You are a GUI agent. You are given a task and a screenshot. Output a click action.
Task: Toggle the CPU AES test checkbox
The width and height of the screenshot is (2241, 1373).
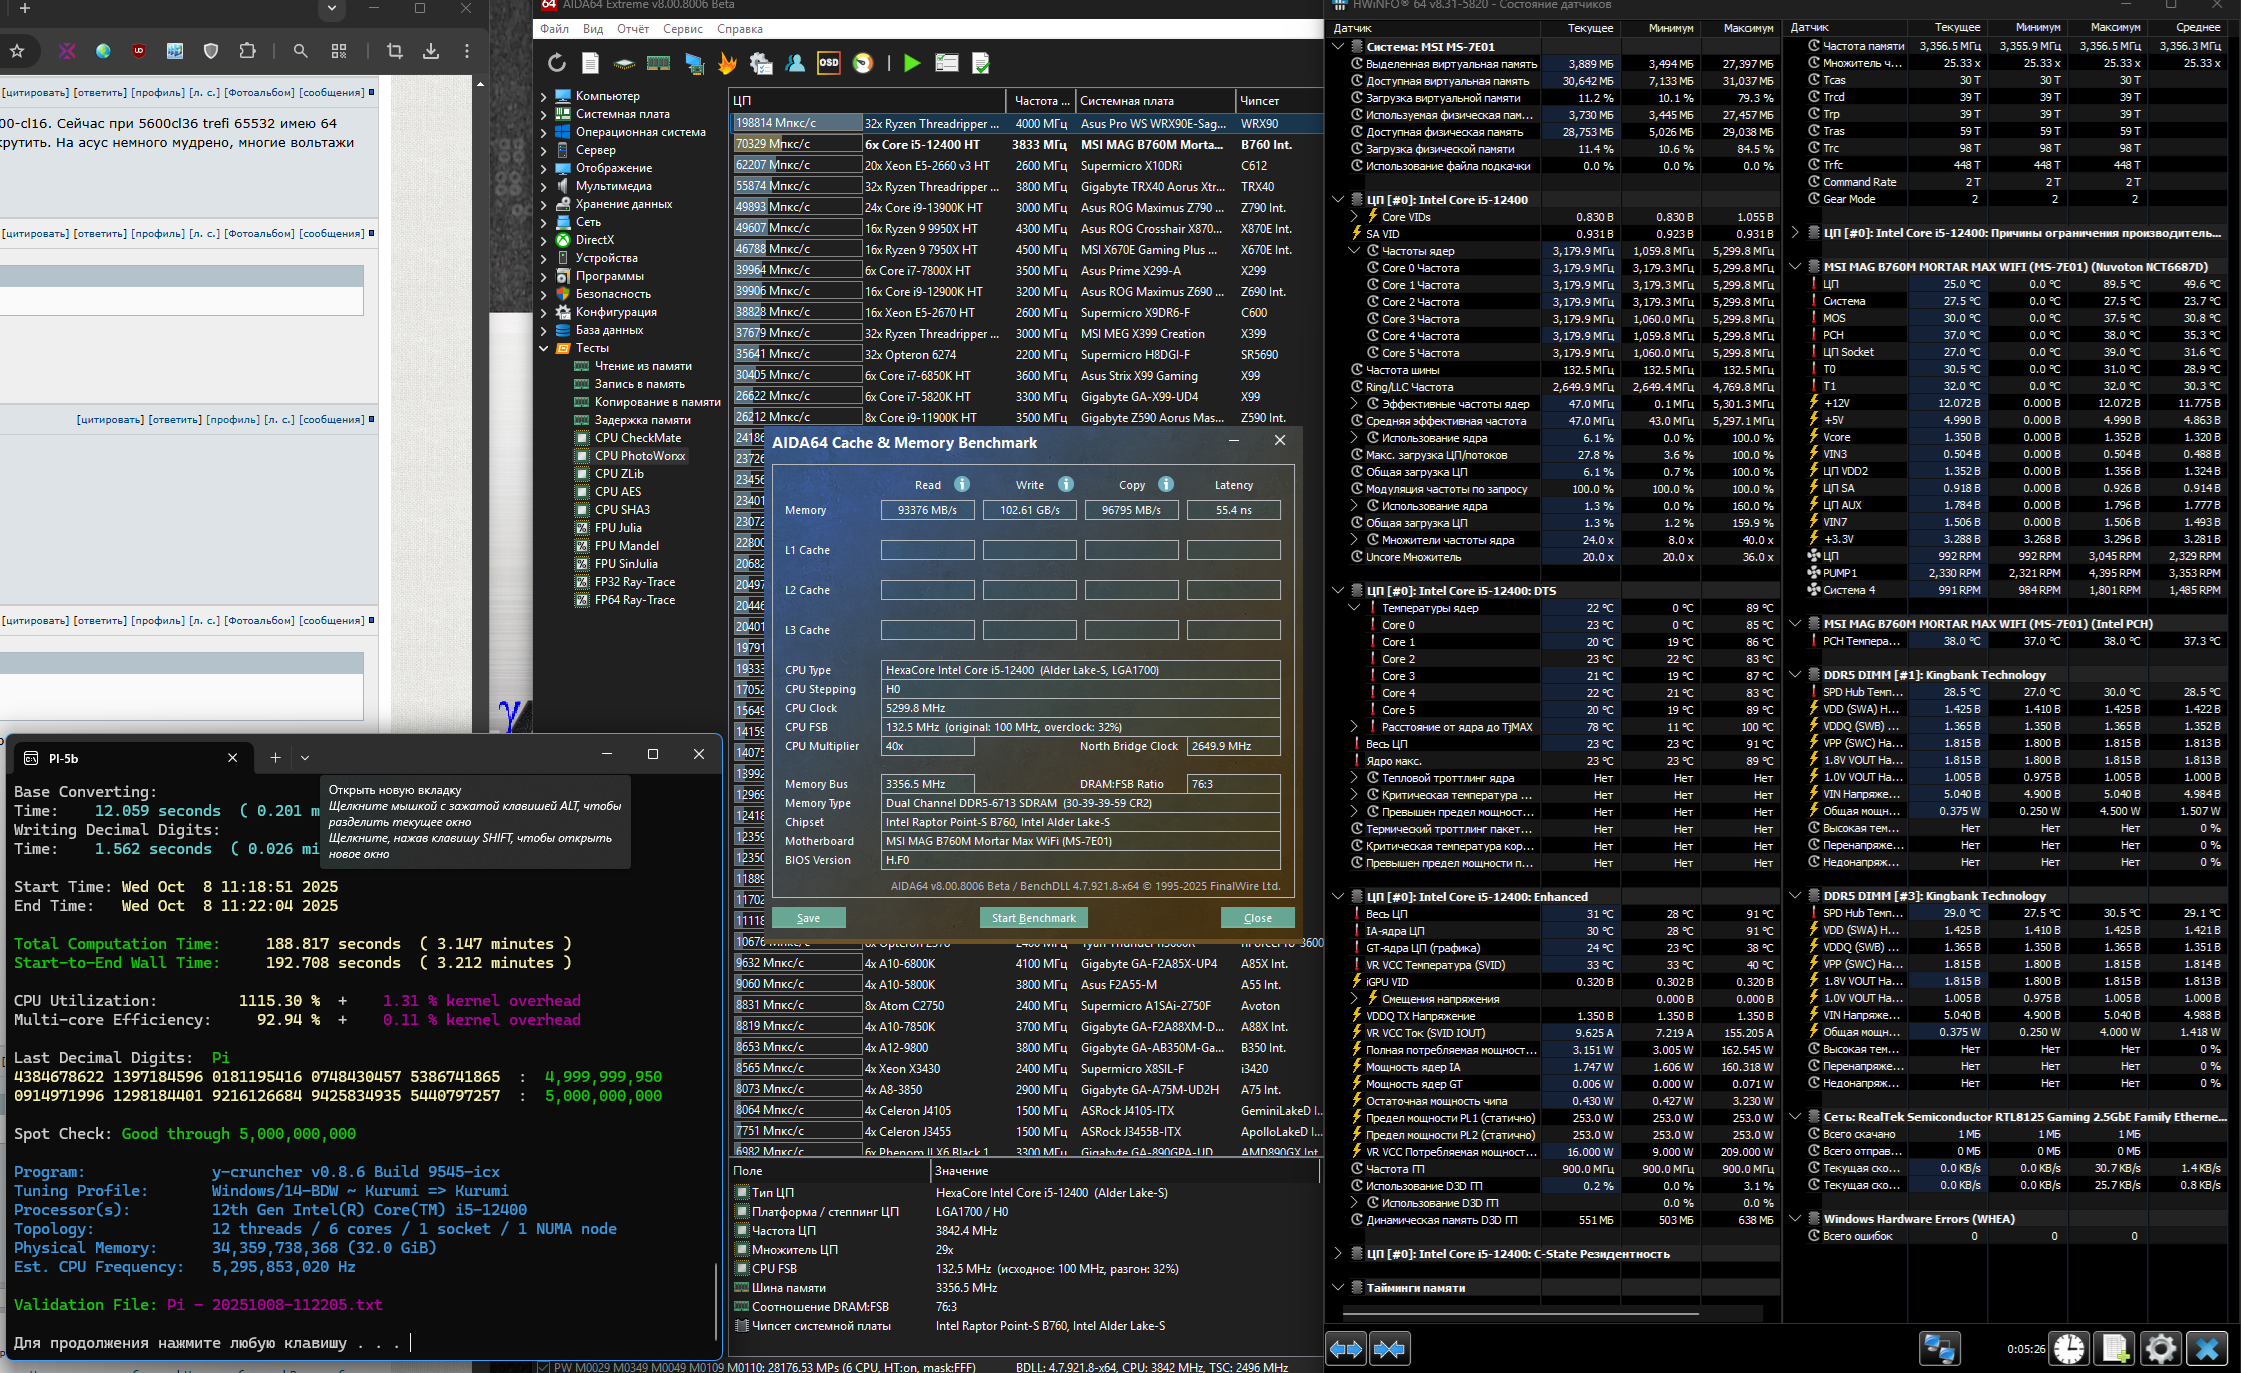[582, 492]
